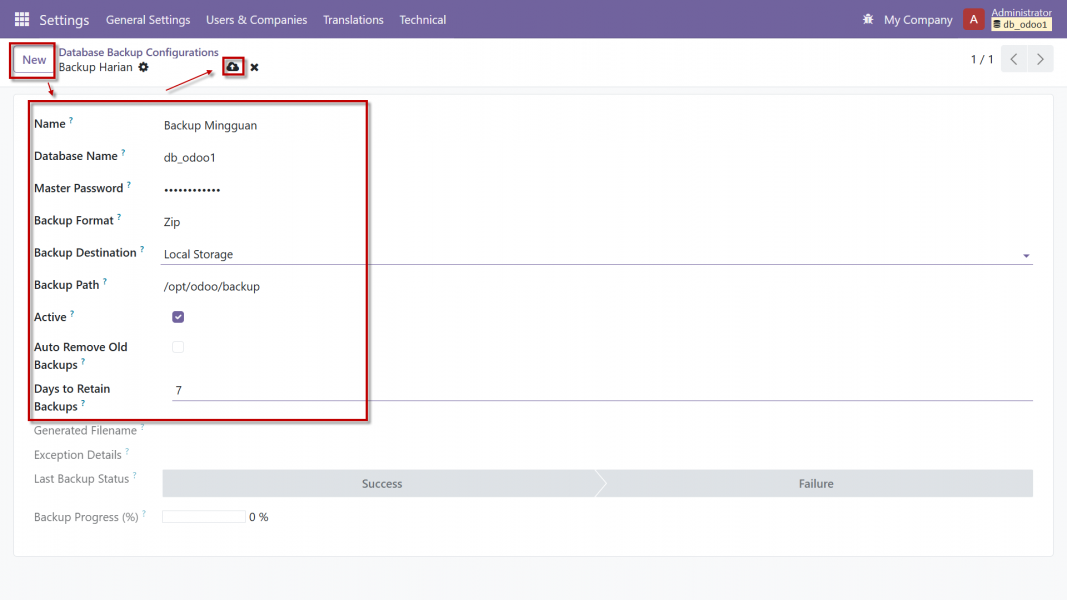Image resolution: width=1067 pixels, height=600 pixels.
Task: Click the Days to Retain Backups field
Action: [600, 390]
